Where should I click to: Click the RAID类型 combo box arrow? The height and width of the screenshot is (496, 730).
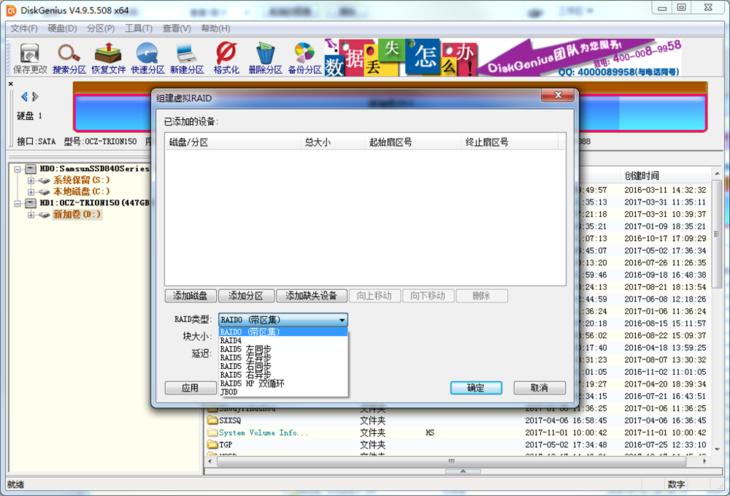342,320
